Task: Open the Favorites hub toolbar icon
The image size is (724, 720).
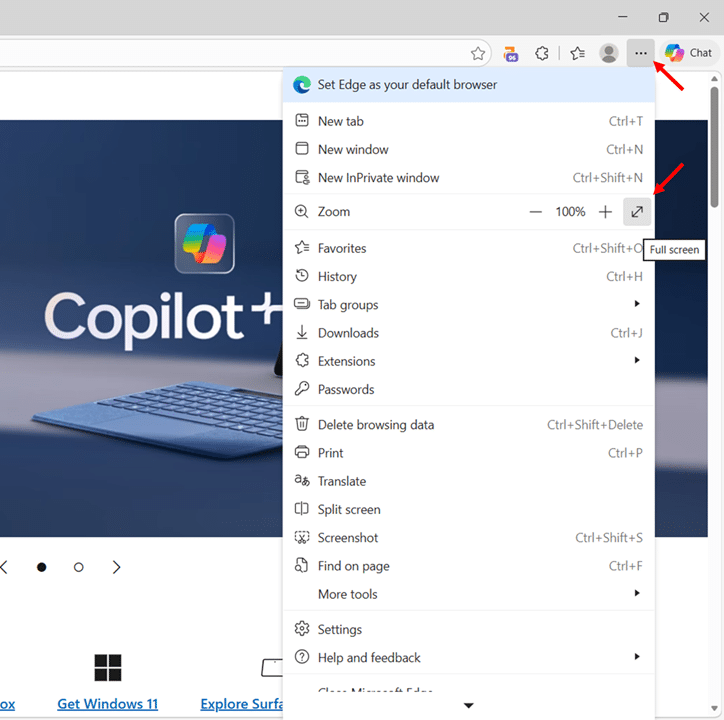Action: [577, 54]
